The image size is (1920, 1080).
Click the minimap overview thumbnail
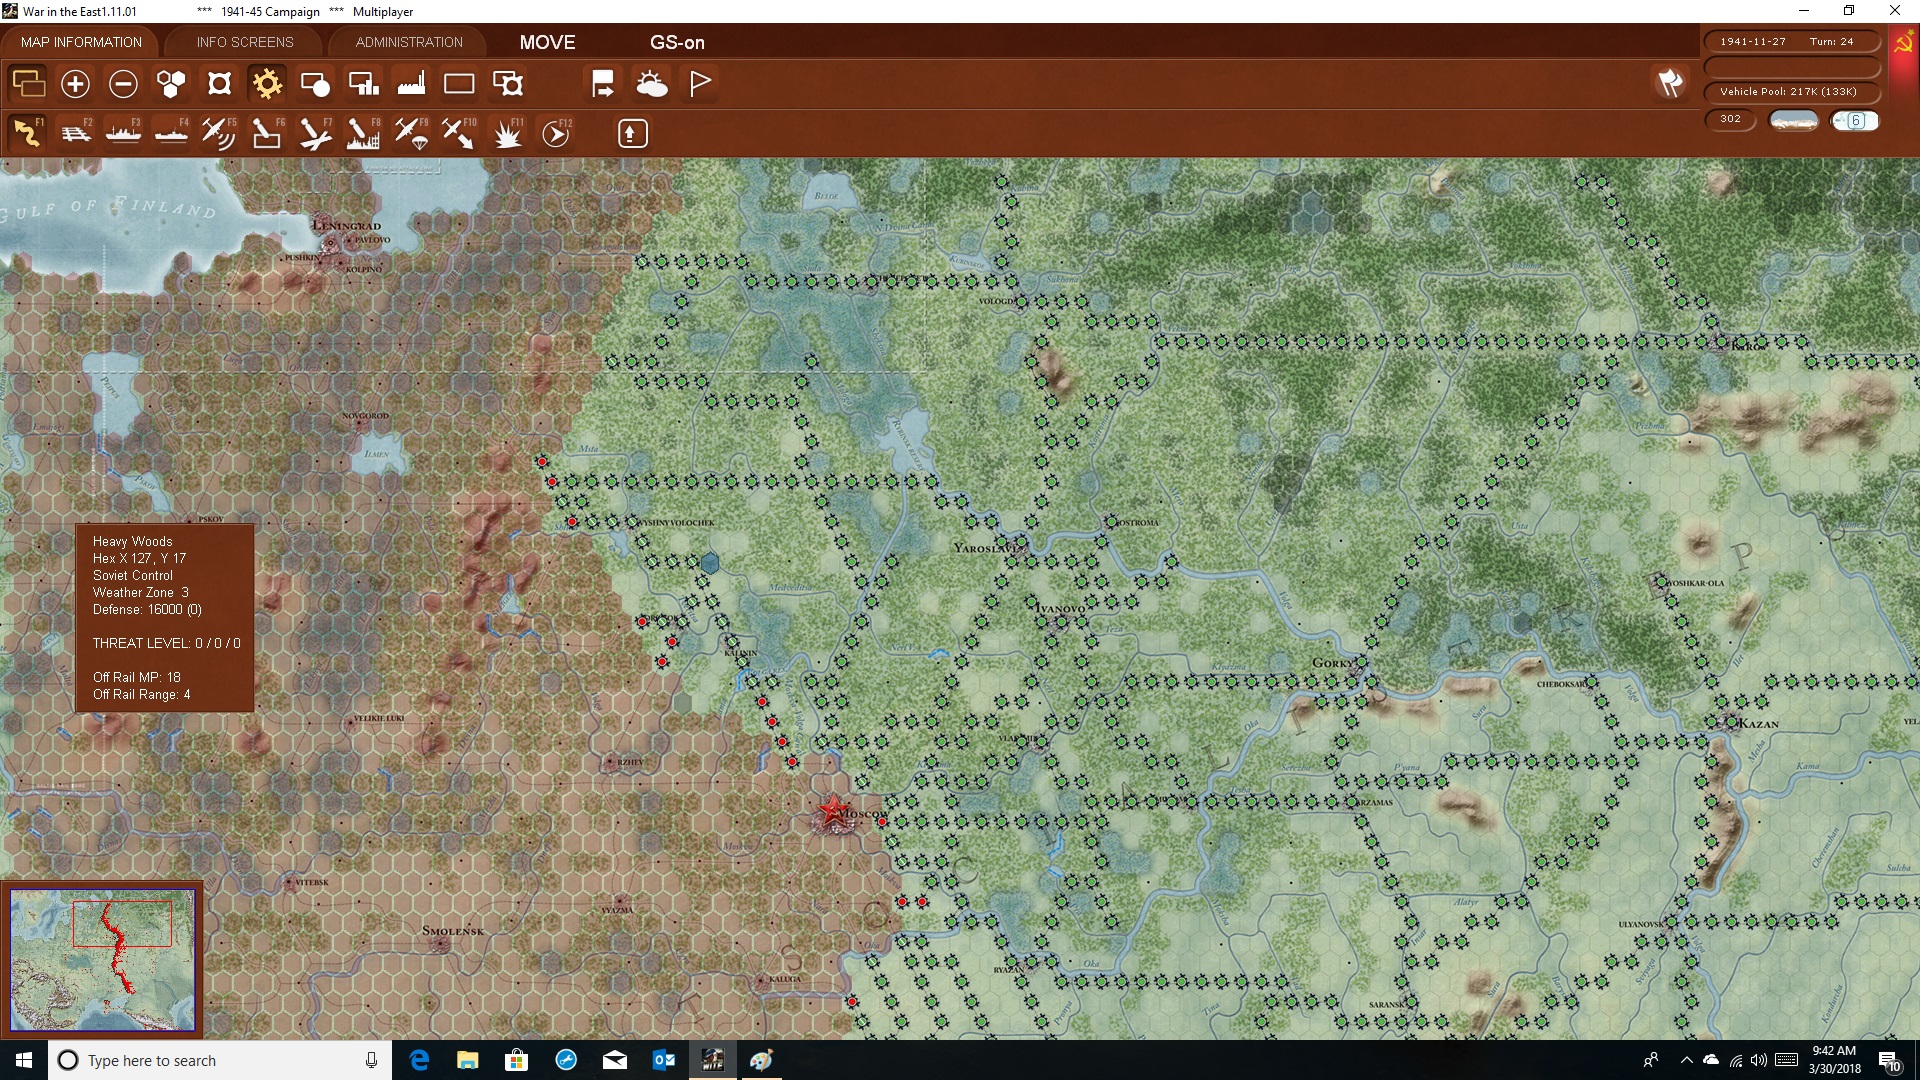[x=103, y=960]
